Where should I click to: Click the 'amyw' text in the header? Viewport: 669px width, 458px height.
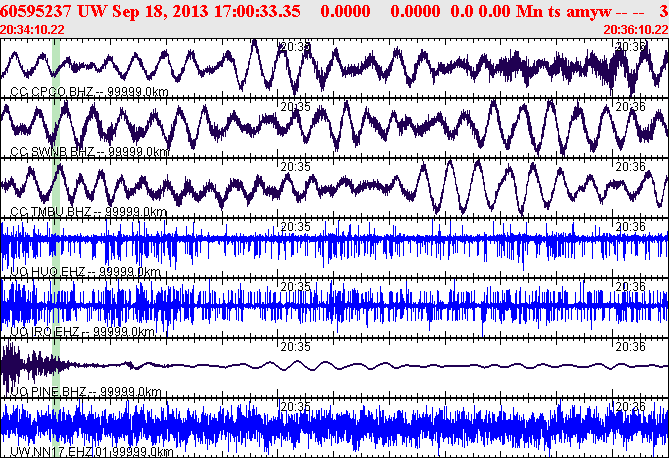point(589,12)
